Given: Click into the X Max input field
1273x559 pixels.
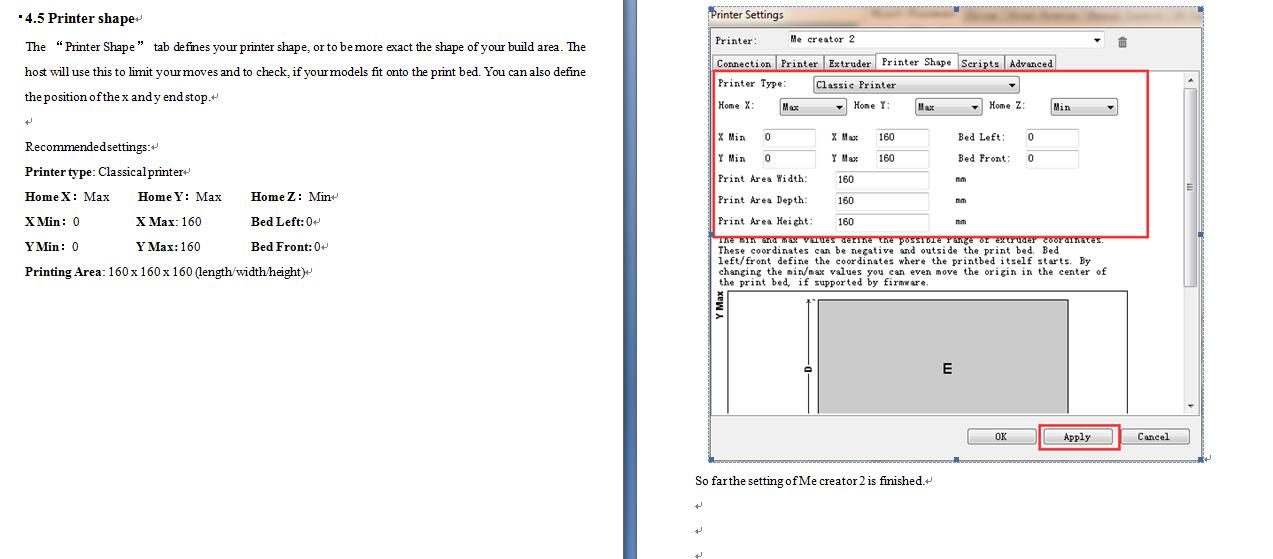Looking at the screenshot, I should (x=902, y=137).
